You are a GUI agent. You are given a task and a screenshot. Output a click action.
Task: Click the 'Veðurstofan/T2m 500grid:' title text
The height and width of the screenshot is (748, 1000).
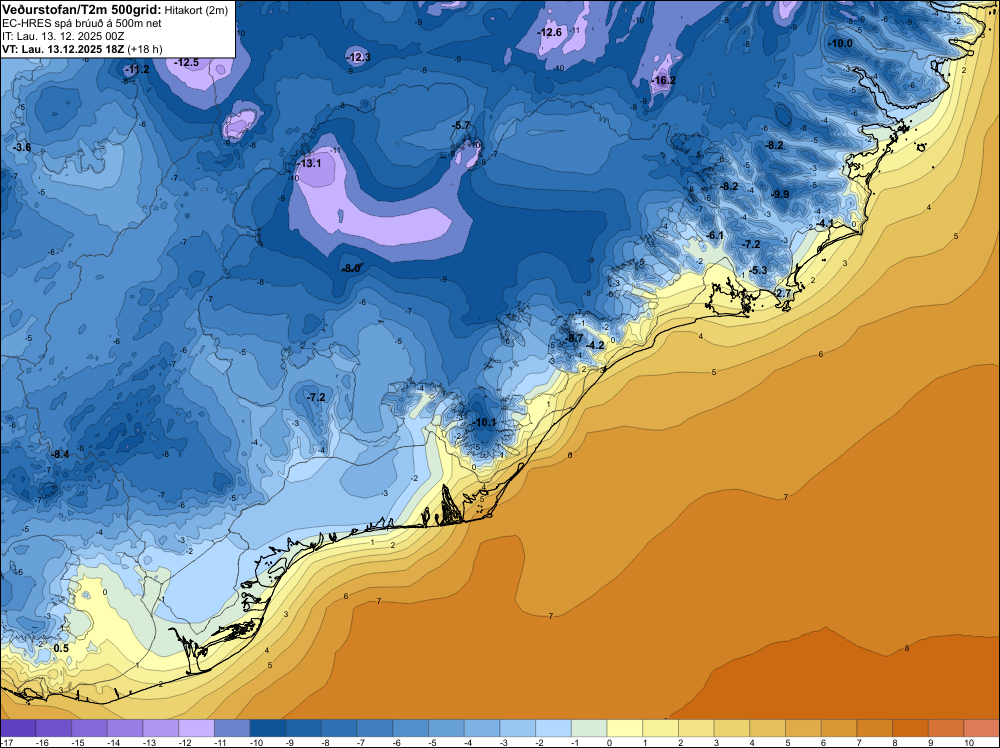[x=82, y=10]
